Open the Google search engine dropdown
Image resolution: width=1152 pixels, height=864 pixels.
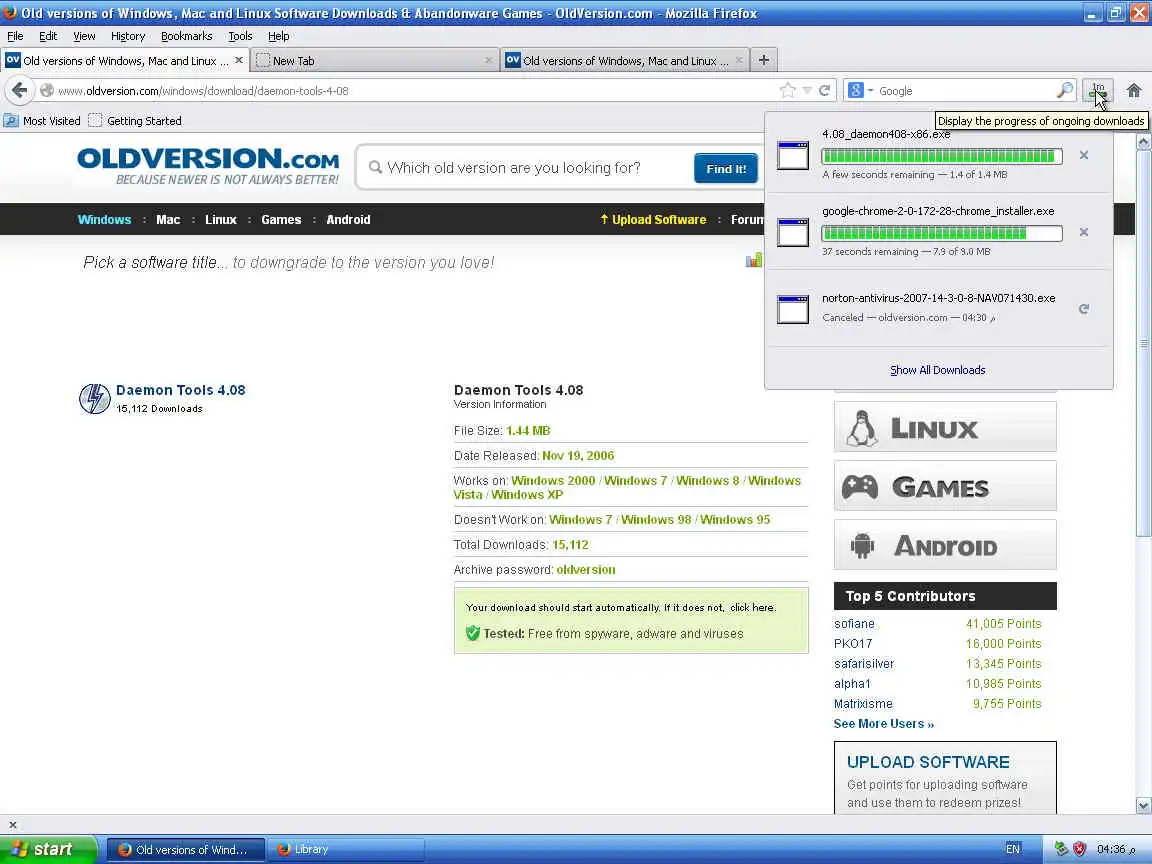pos(860,90)
